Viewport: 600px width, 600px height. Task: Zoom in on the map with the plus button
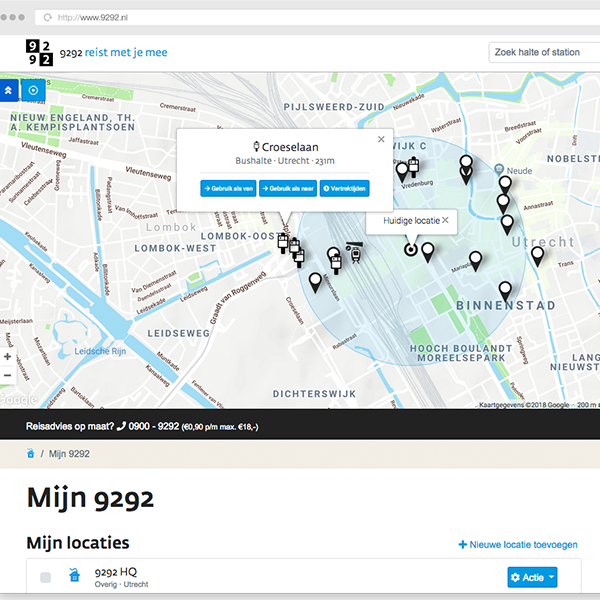[8, 357]
